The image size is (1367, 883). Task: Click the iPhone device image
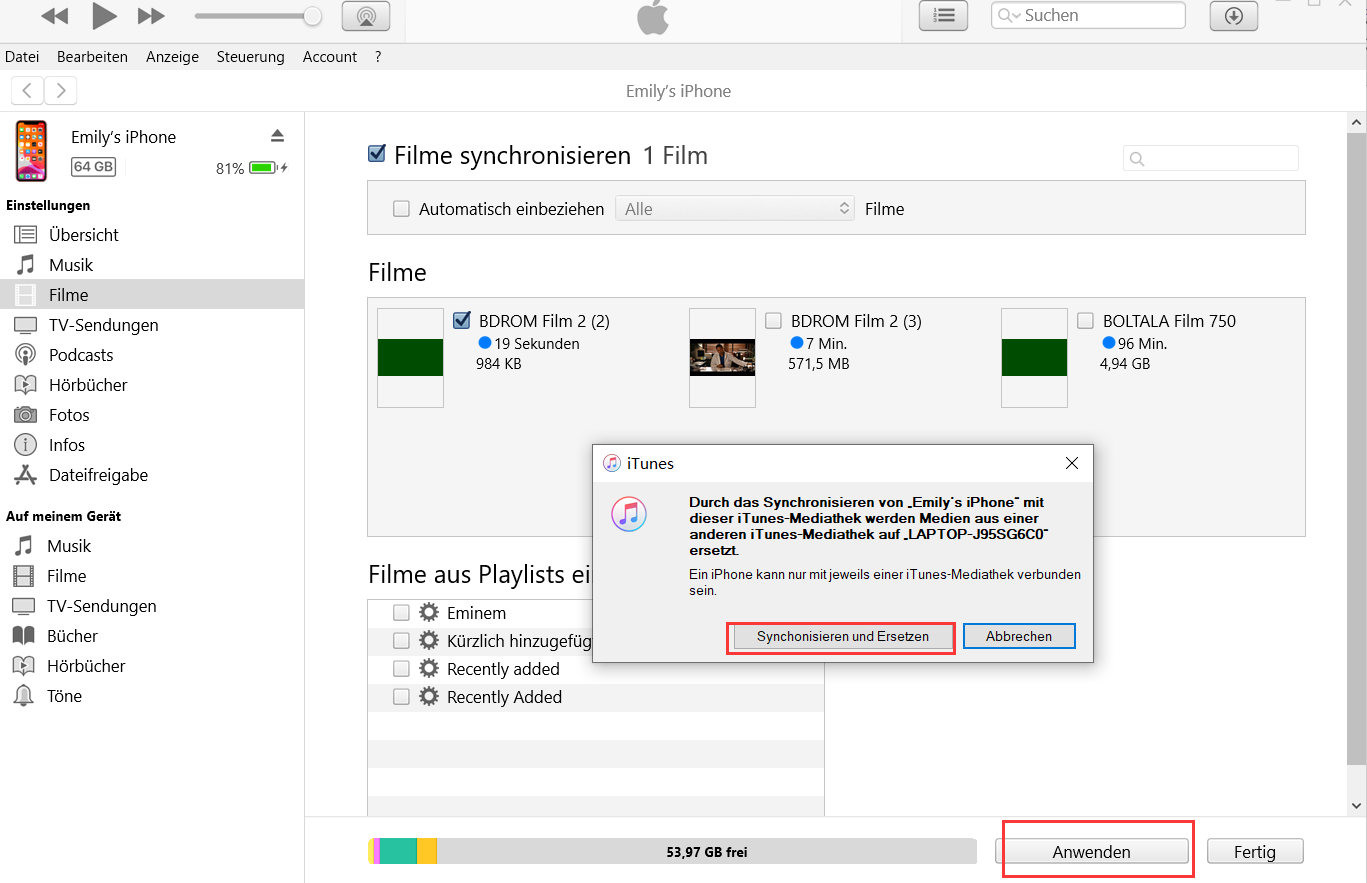tap(31, 151)
